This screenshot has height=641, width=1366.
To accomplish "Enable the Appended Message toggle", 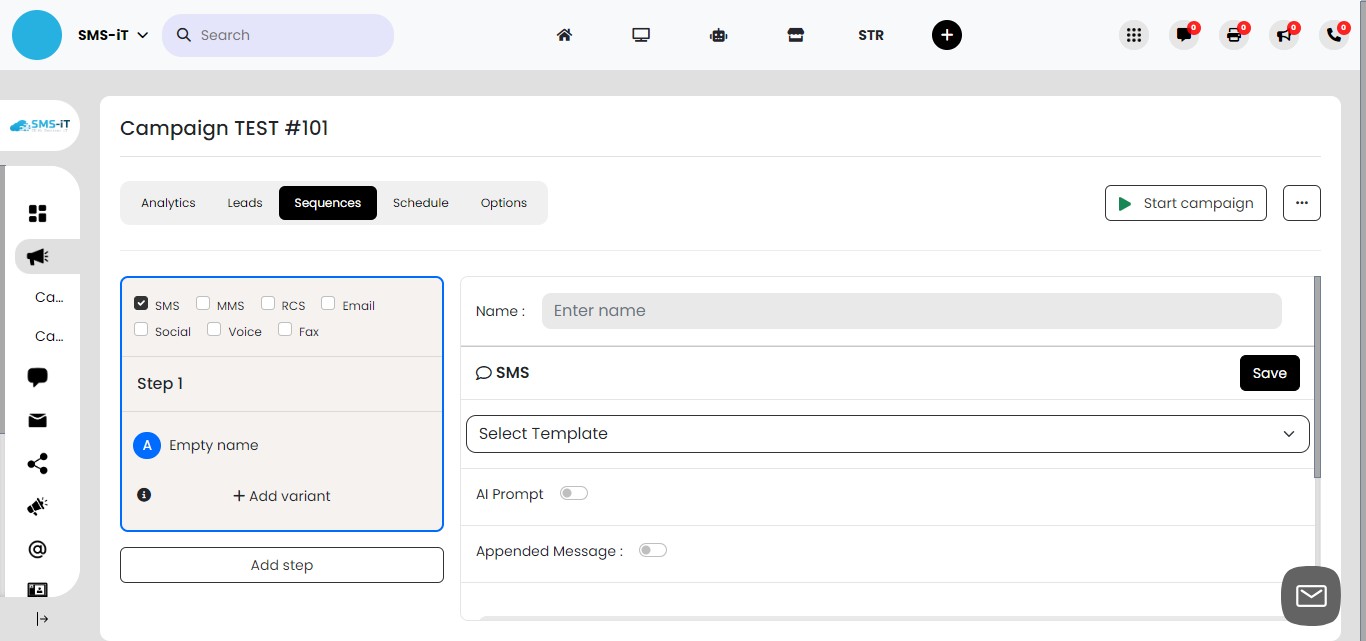I will point(653,550).
